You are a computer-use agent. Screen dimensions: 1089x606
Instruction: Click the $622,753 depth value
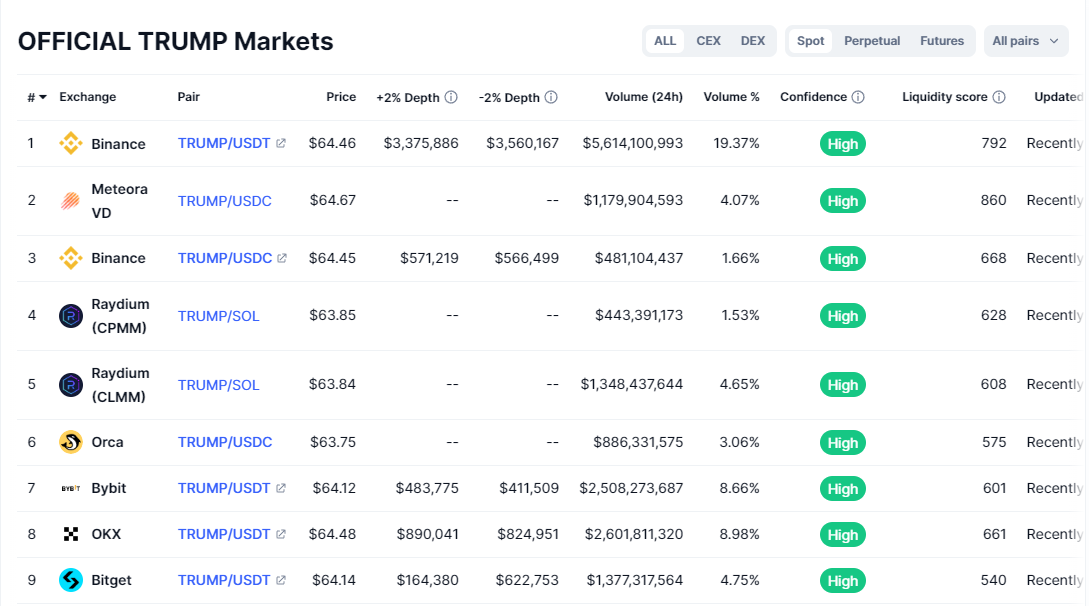pyautogui.click(x=526, y=580)
